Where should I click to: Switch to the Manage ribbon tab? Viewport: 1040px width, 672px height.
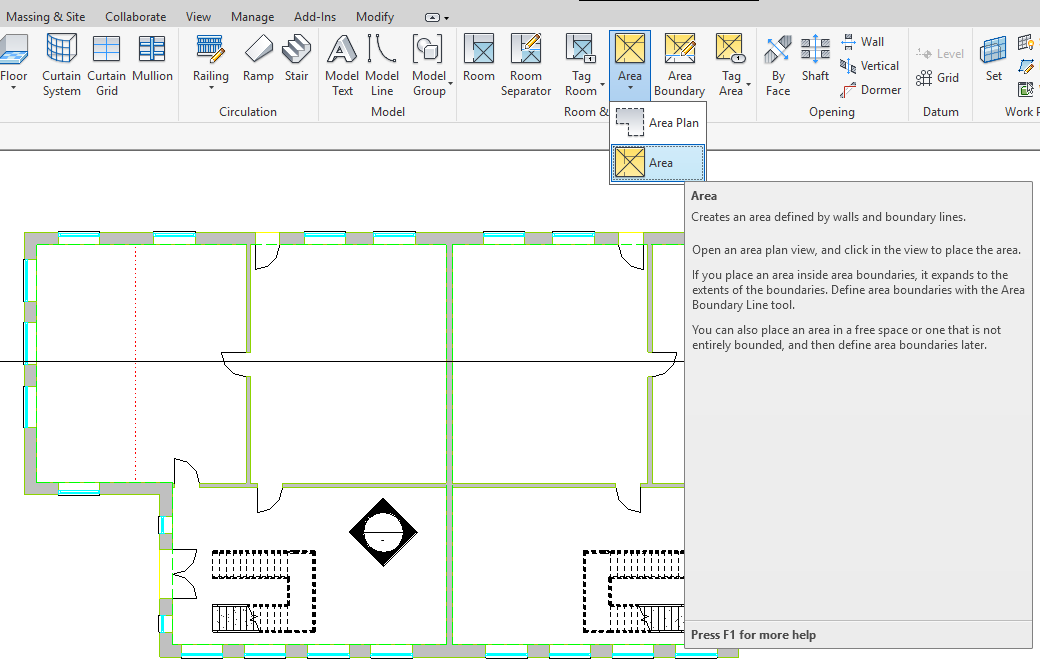[x=252, y=16]
